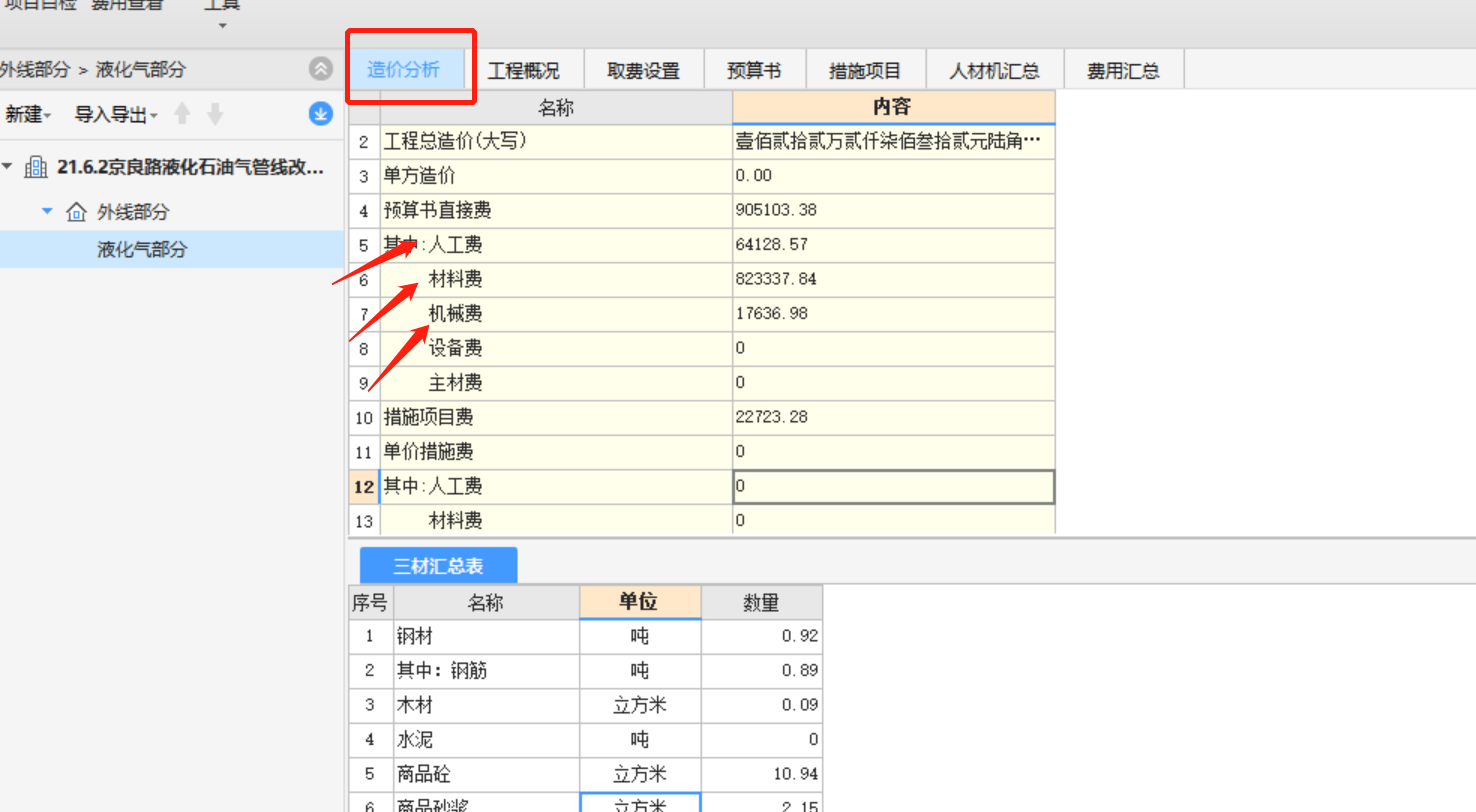Open the 人材机汇总 tab
1476x812 pixels.
point(994,69)
